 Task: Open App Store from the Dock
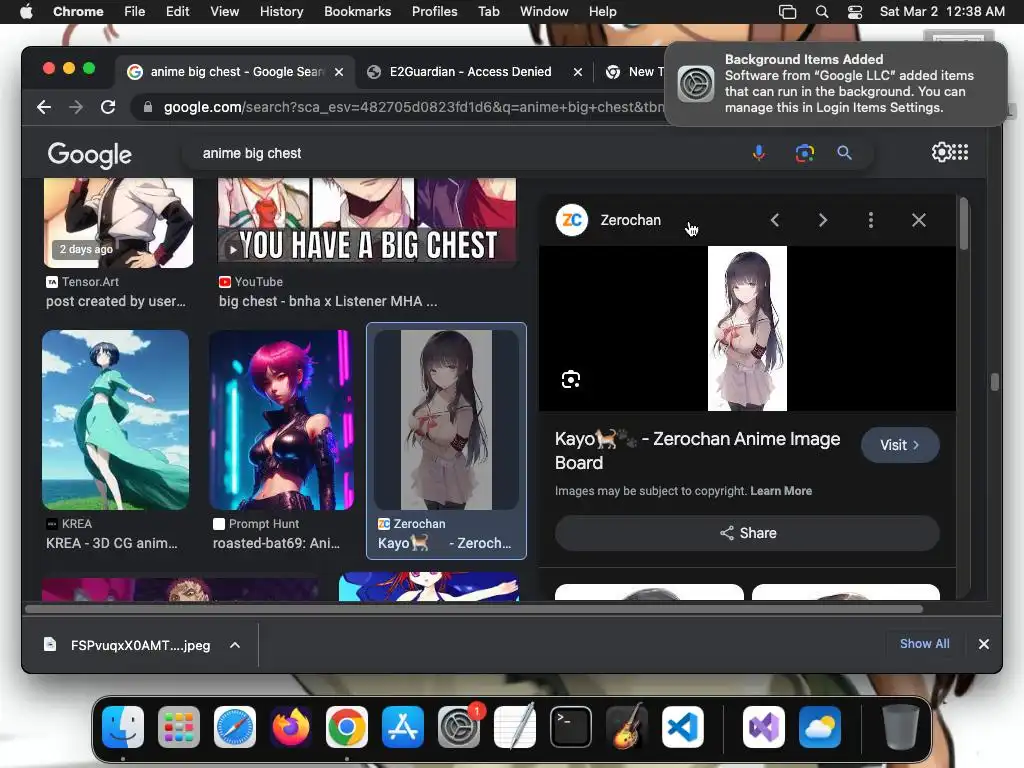click(403, 727)
